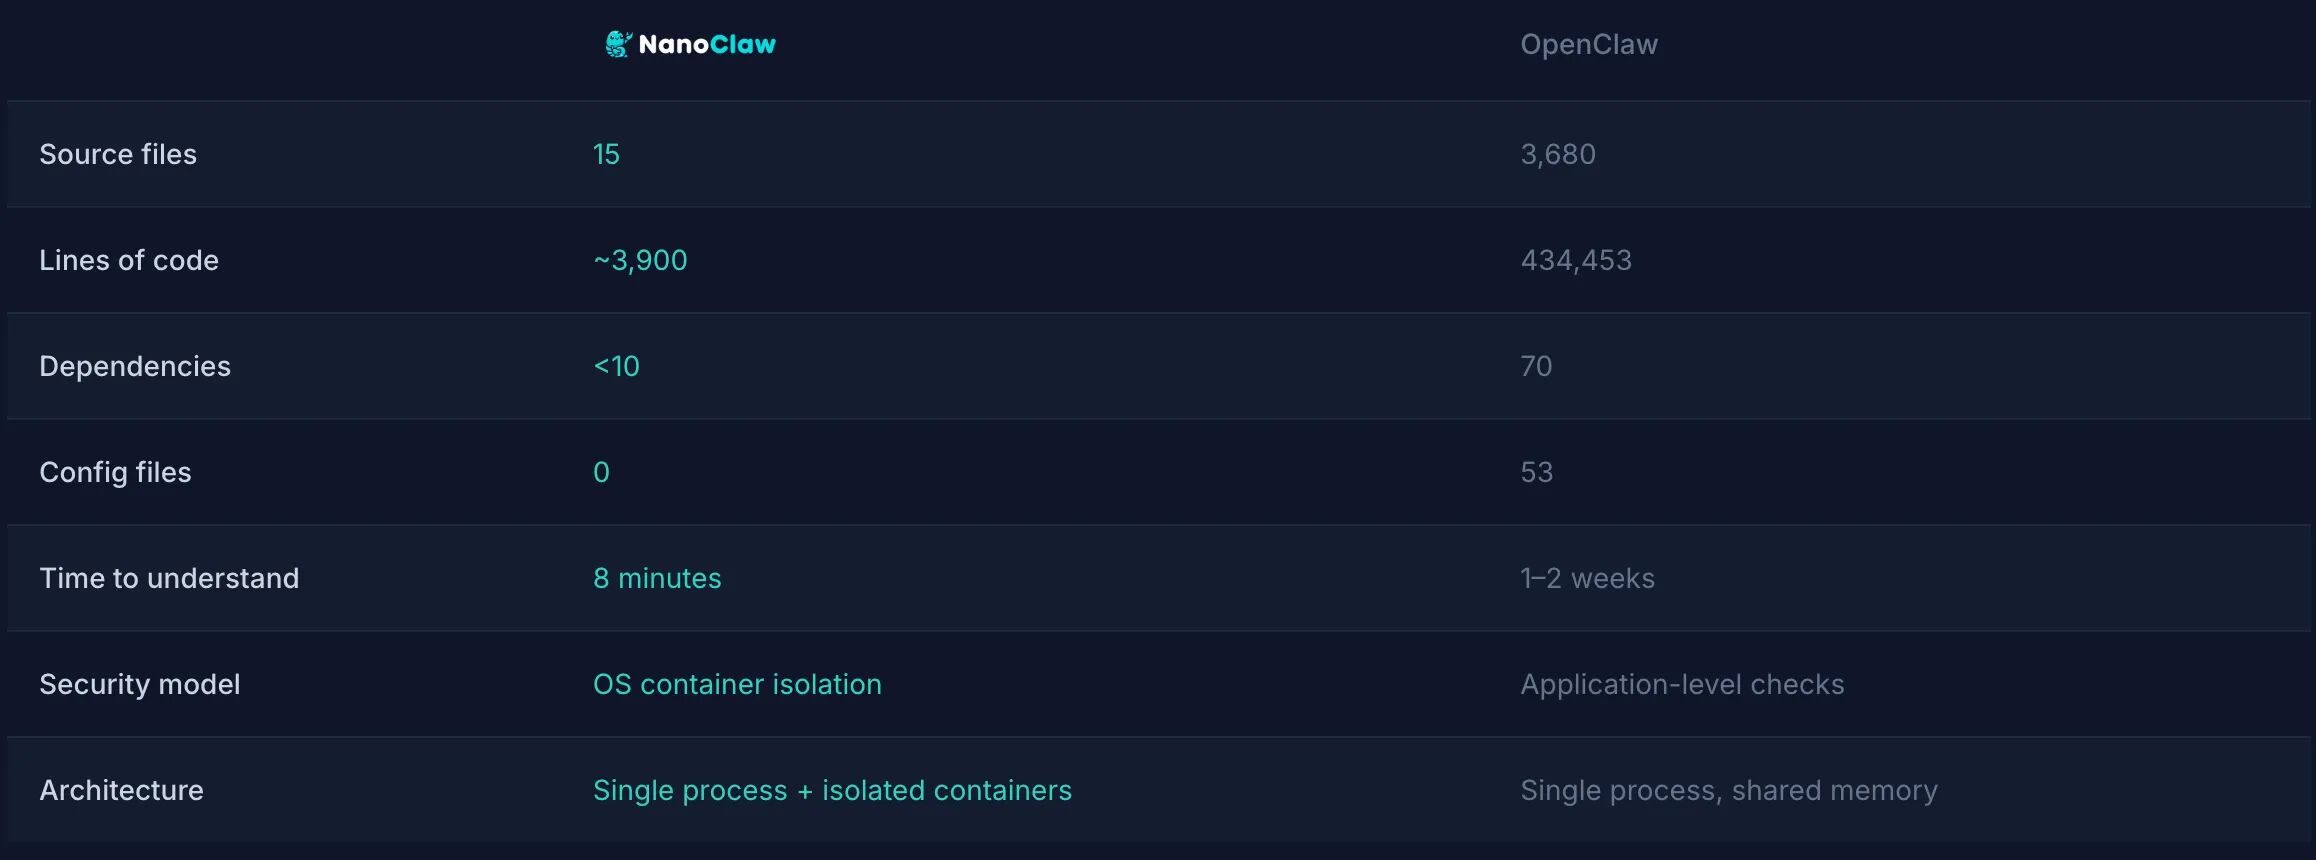Viewport: 2316px width, 860px height.
Task: Click the 434,453 lines of code value
Action: 1575,260
